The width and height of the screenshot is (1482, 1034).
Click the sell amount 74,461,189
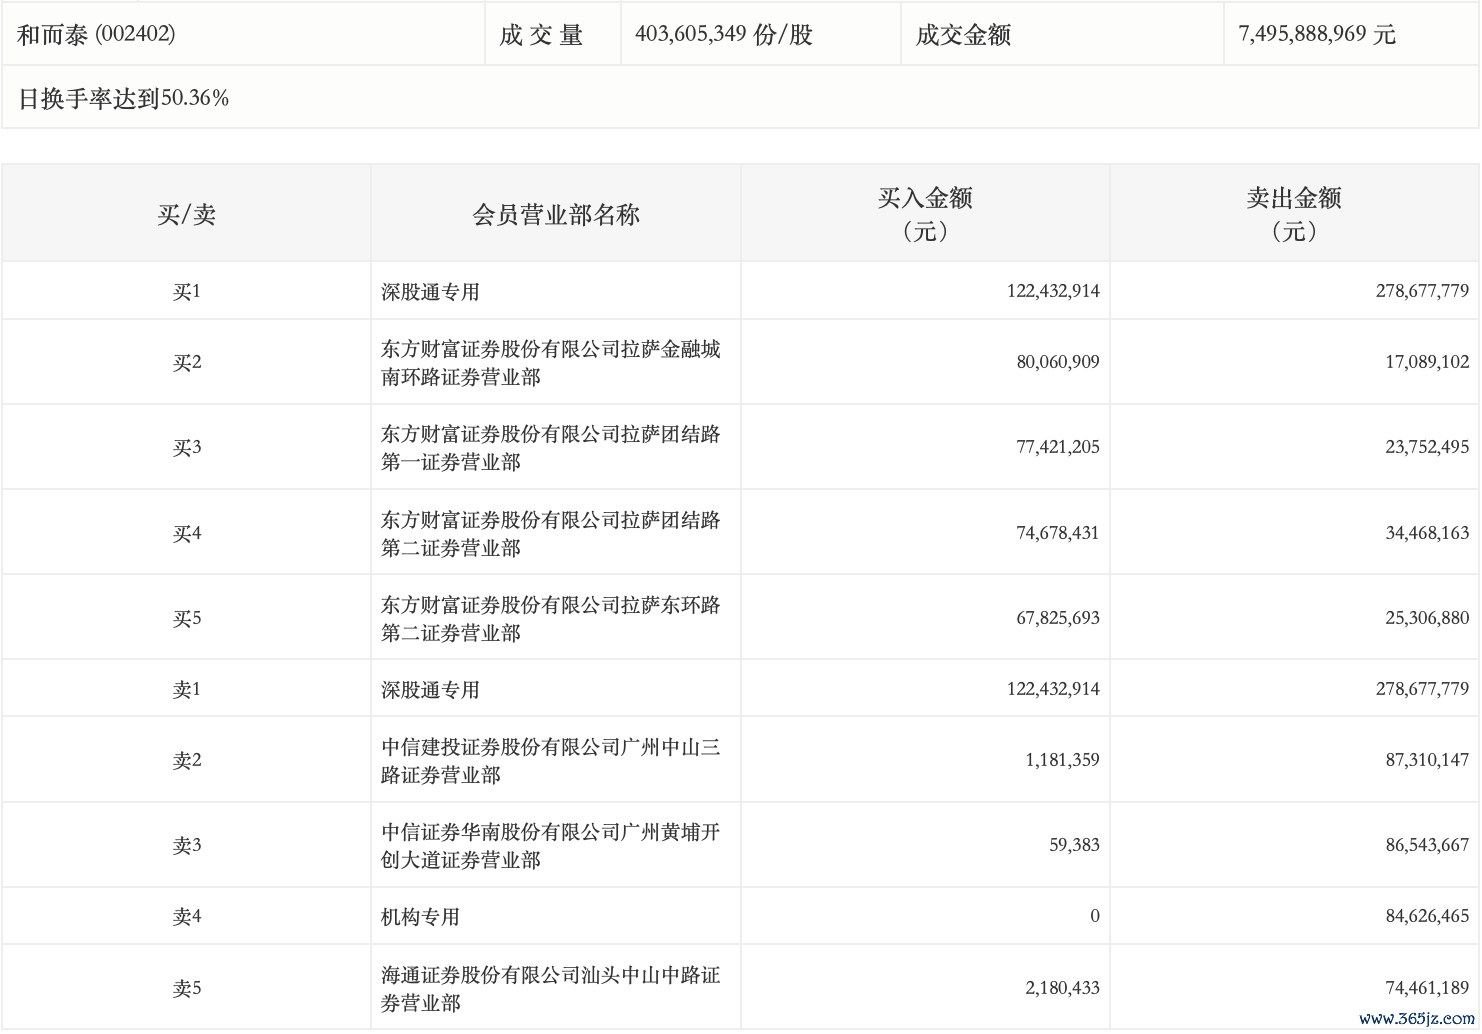1427,988
